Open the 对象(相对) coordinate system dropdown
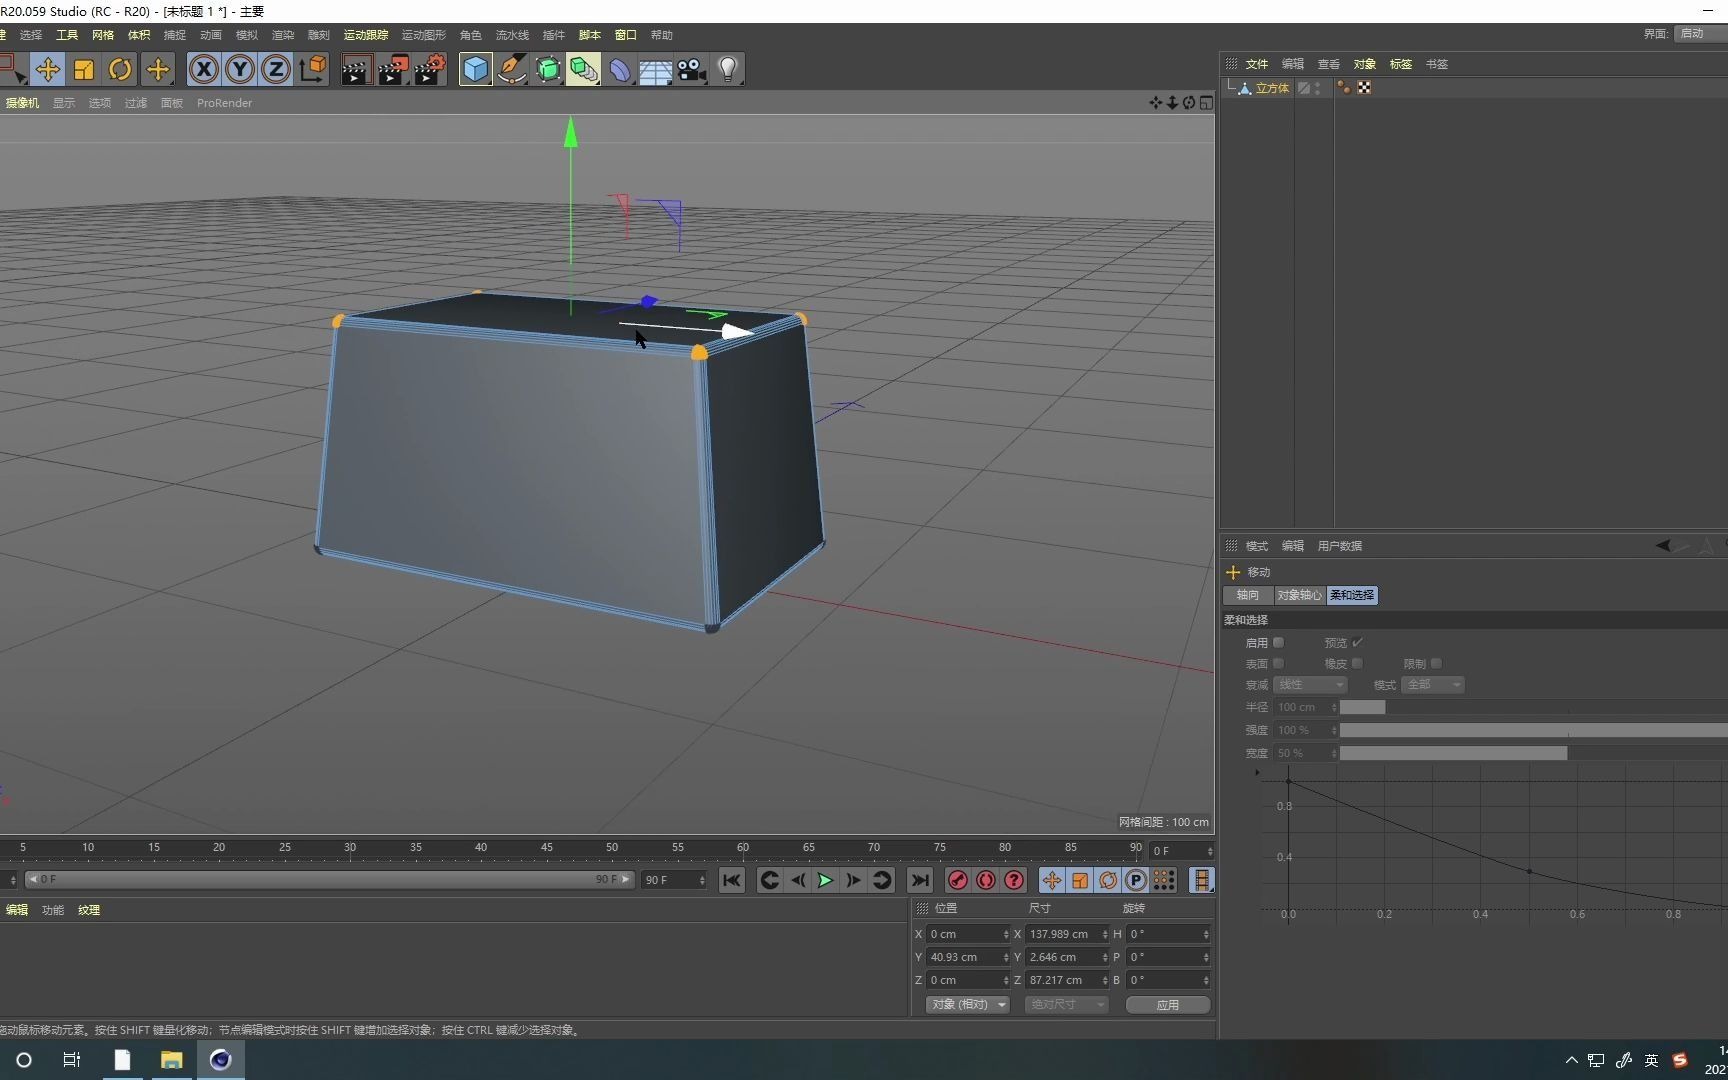This screenshot has width=1728, height=1080. click(x=966, y=1004)
